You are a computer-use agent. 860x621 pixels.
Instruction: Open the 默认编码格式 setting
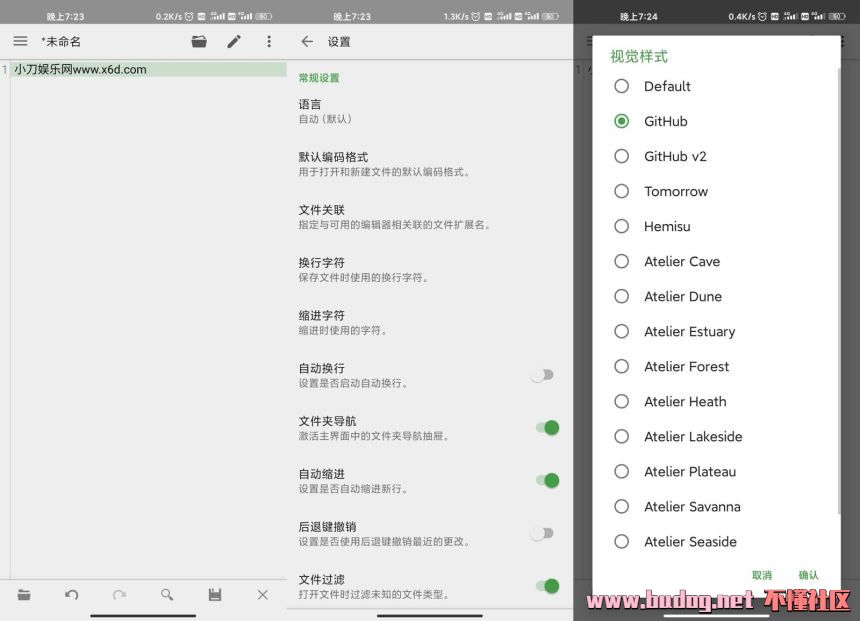(400, 164)
